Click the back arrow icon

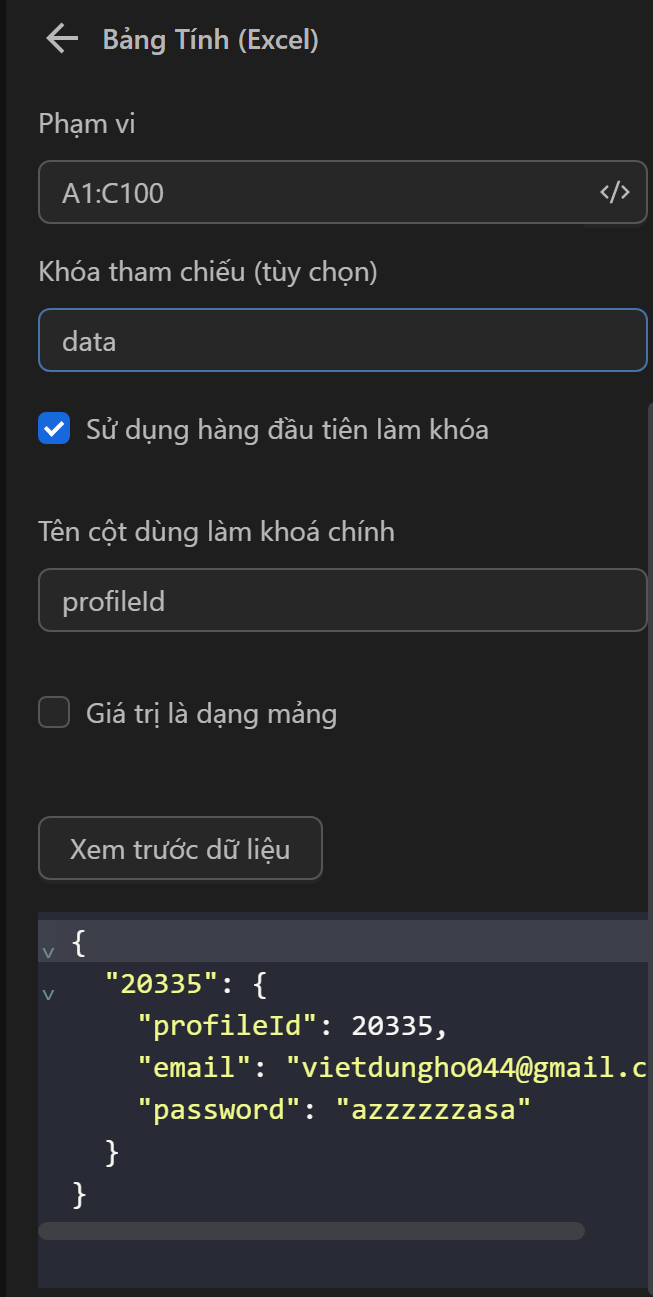(x=62, y=40)
